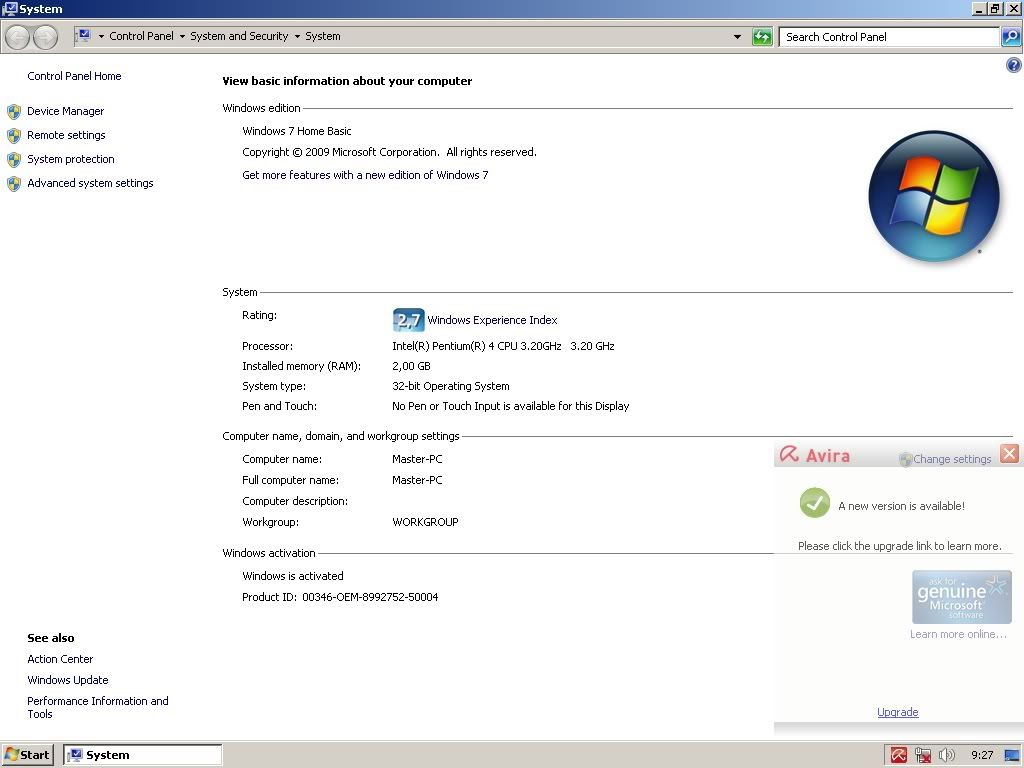The height and width of the screenshot is (768, 1024).
Task: Expand the dropdown after System and Security
Action: click(x=297, y=37)
